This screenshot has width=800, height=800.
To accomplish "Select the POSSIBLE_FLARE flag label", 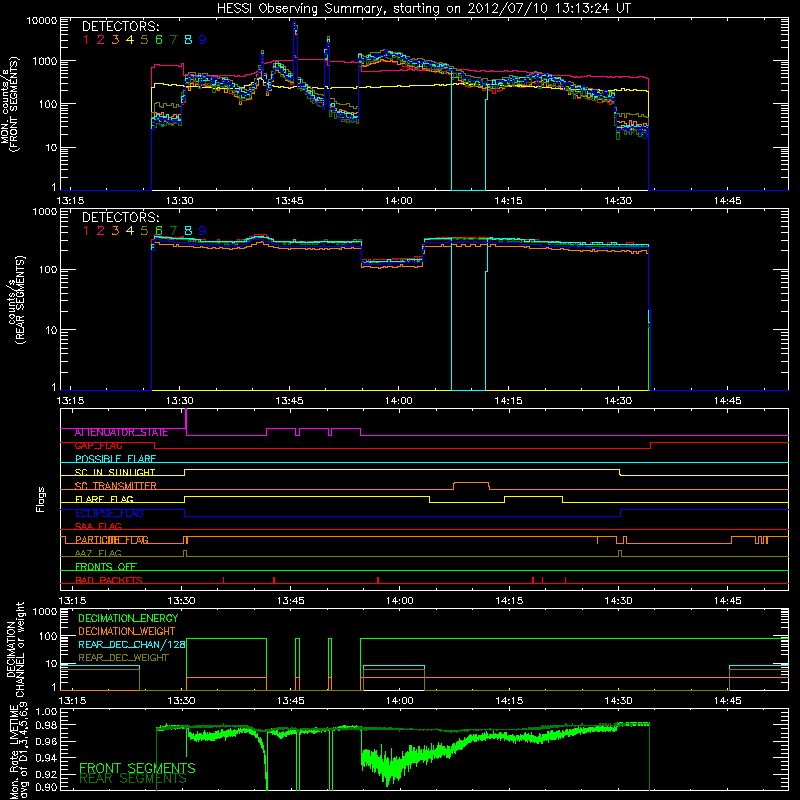I will click(x=115, y=459).
